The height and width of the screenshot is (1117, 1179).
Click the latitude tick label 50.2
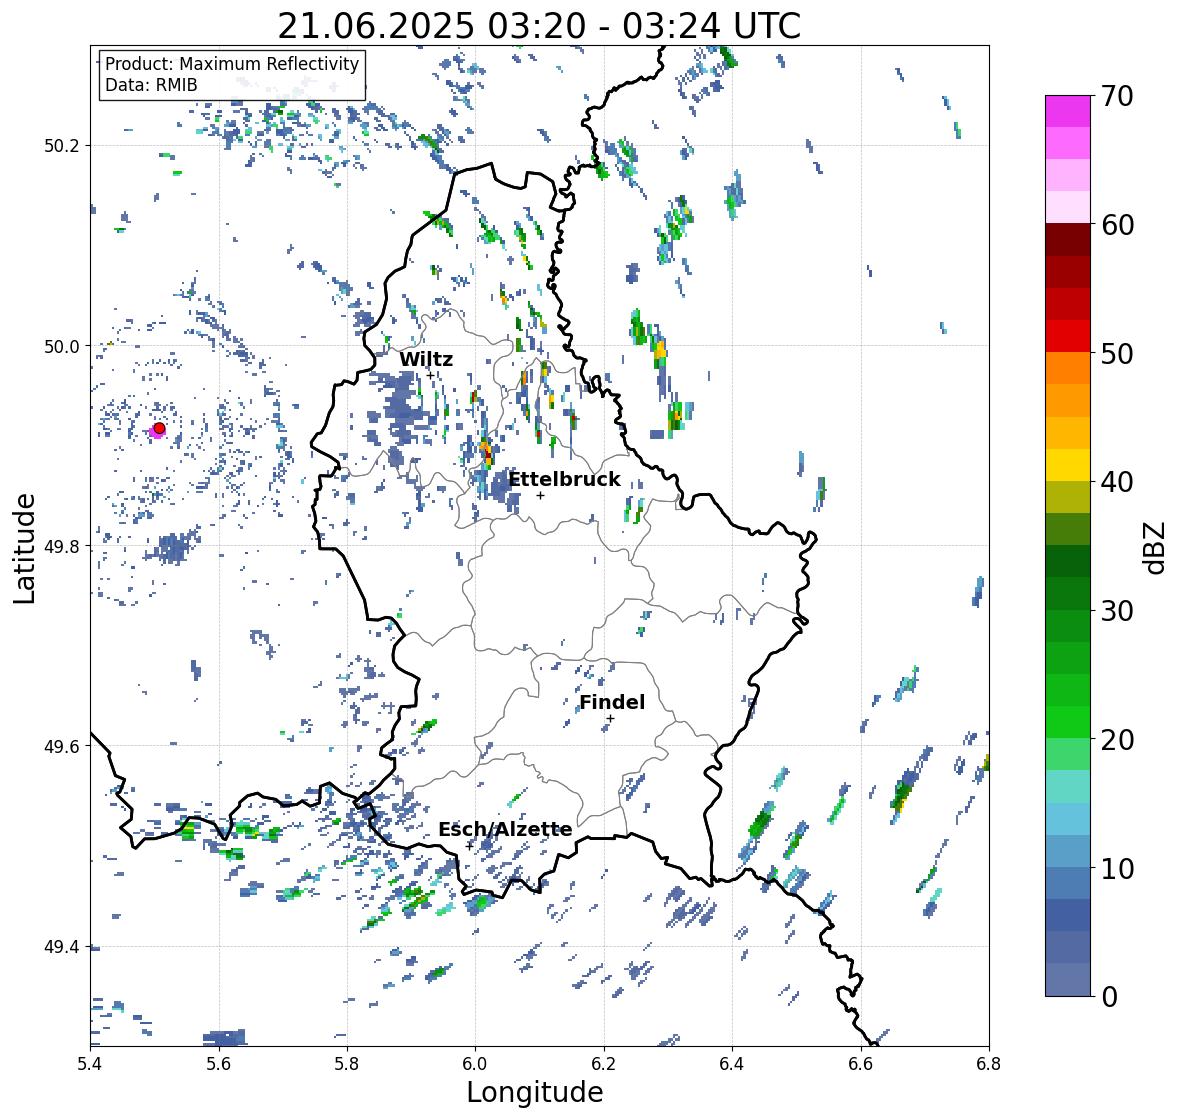point(64,146)
